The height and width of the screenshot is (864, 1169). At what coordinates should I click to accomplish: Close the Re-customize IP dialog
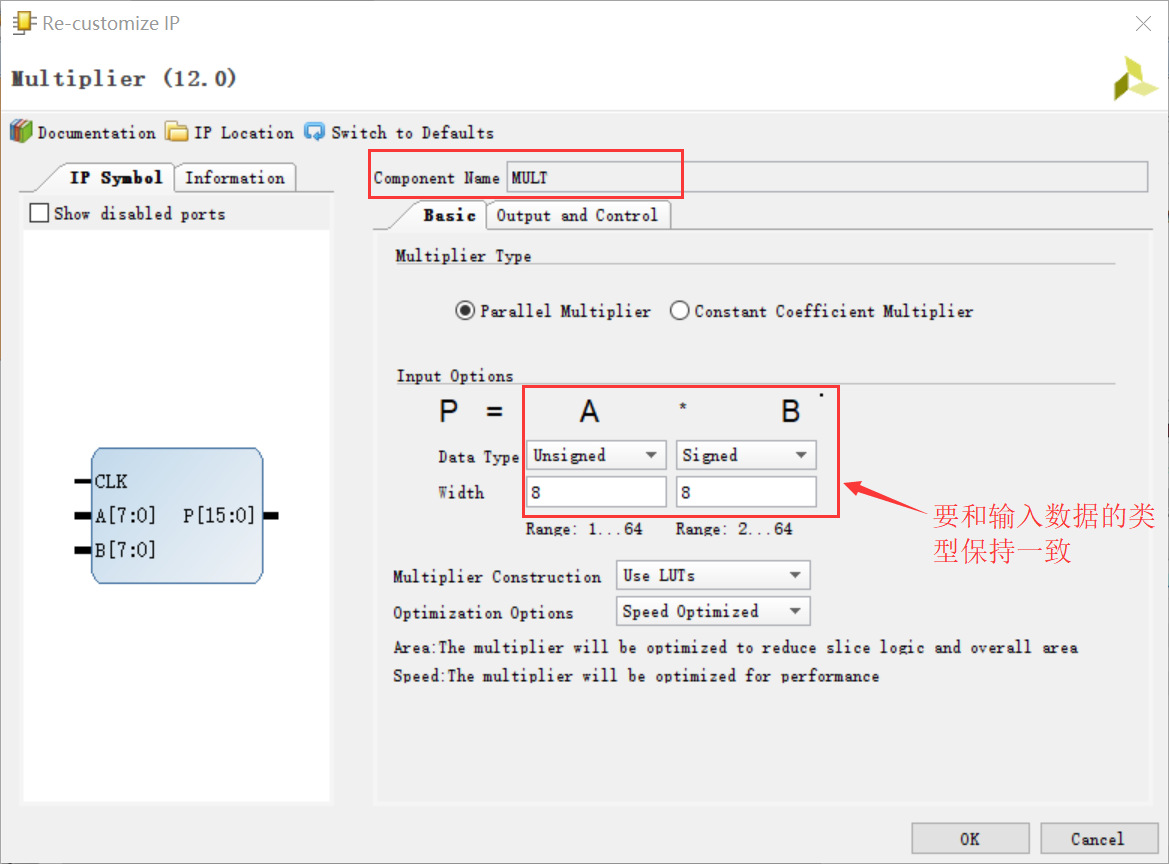[1143, 24]
